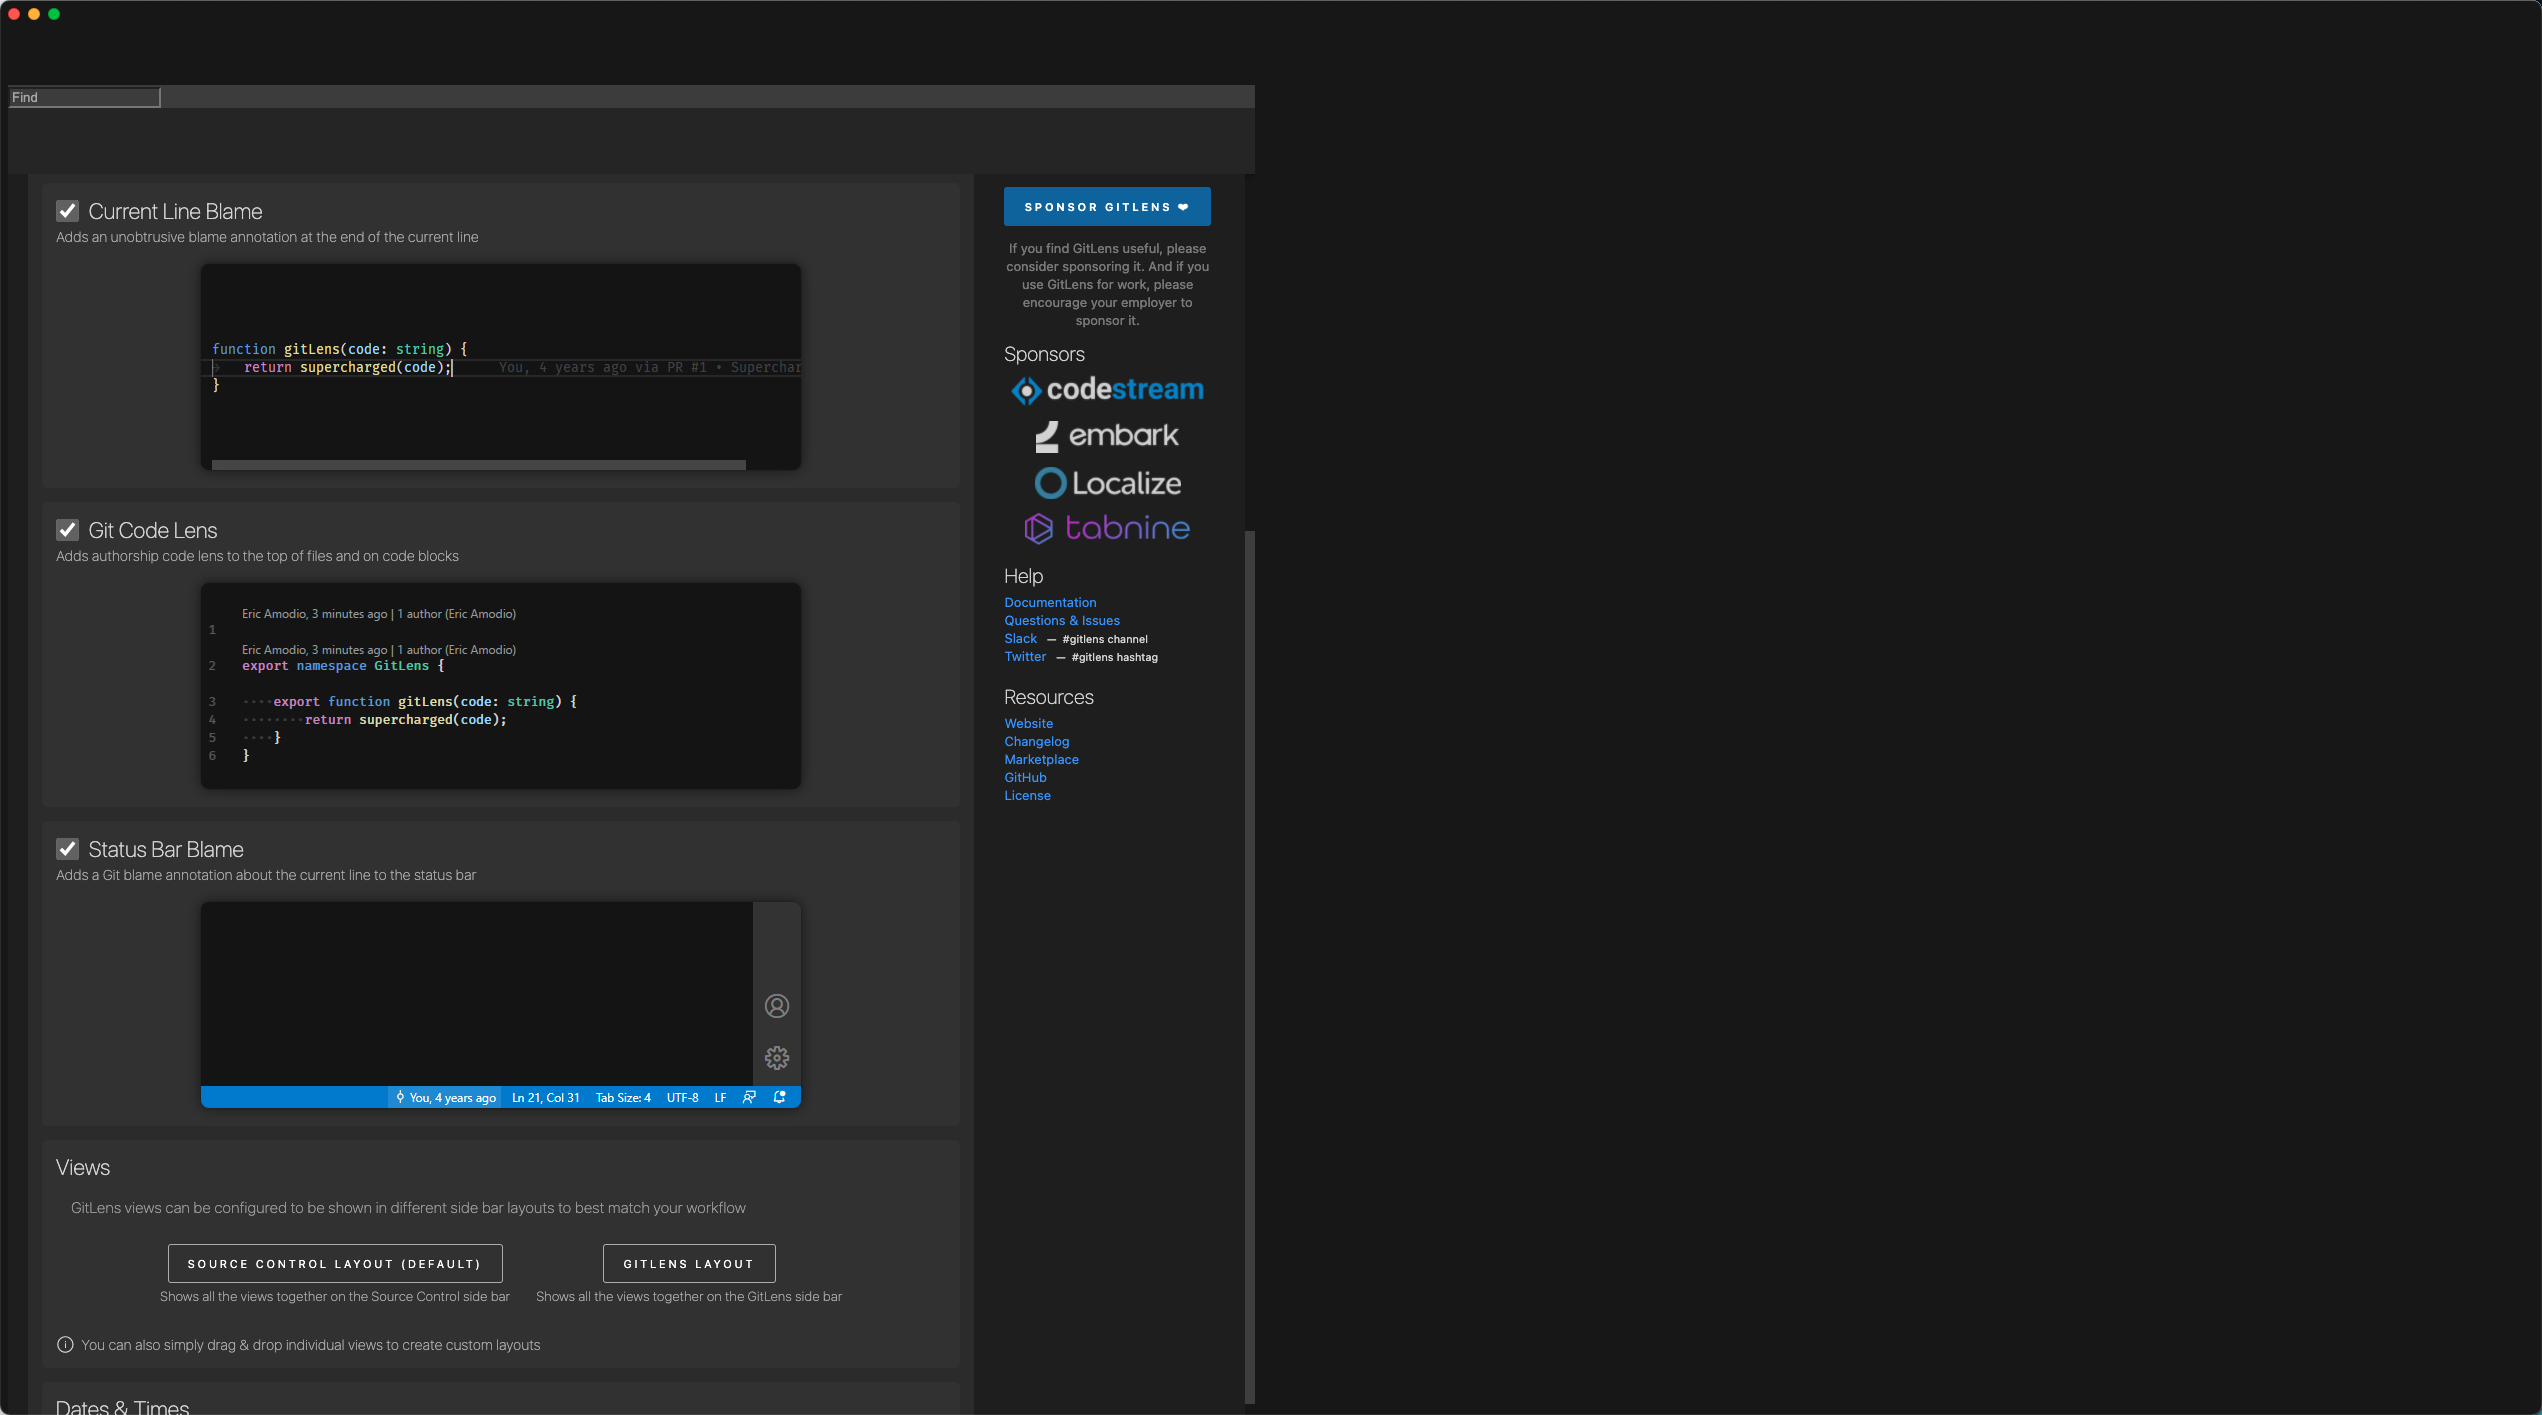Click the Embark sponsor logo
Screen dimensions: 2542x1415
coord(1107,435)
